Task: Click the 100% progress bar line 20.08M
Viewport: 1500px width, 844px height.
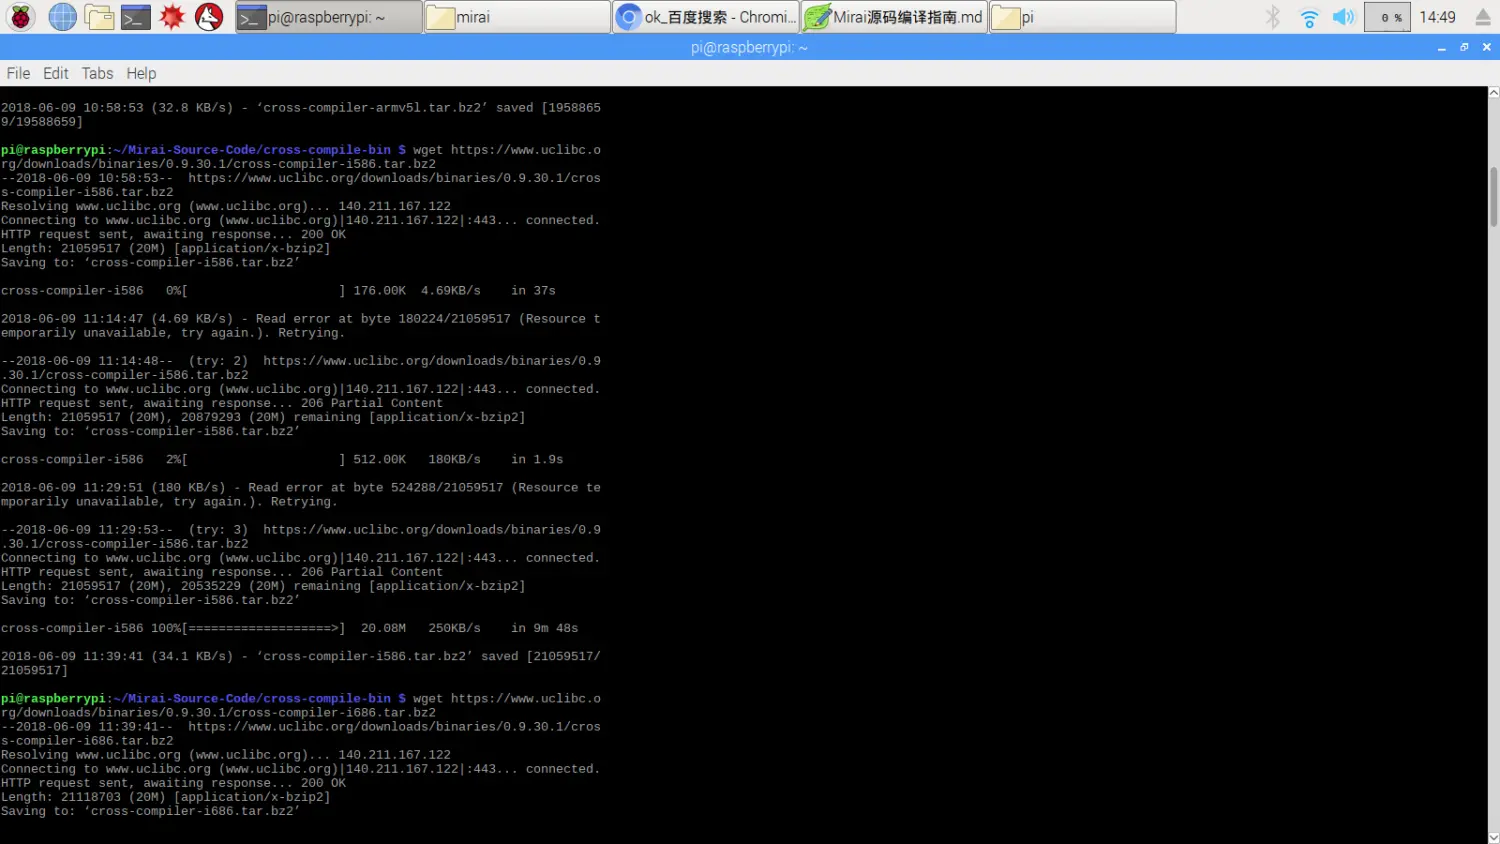Action: [290, 628]
